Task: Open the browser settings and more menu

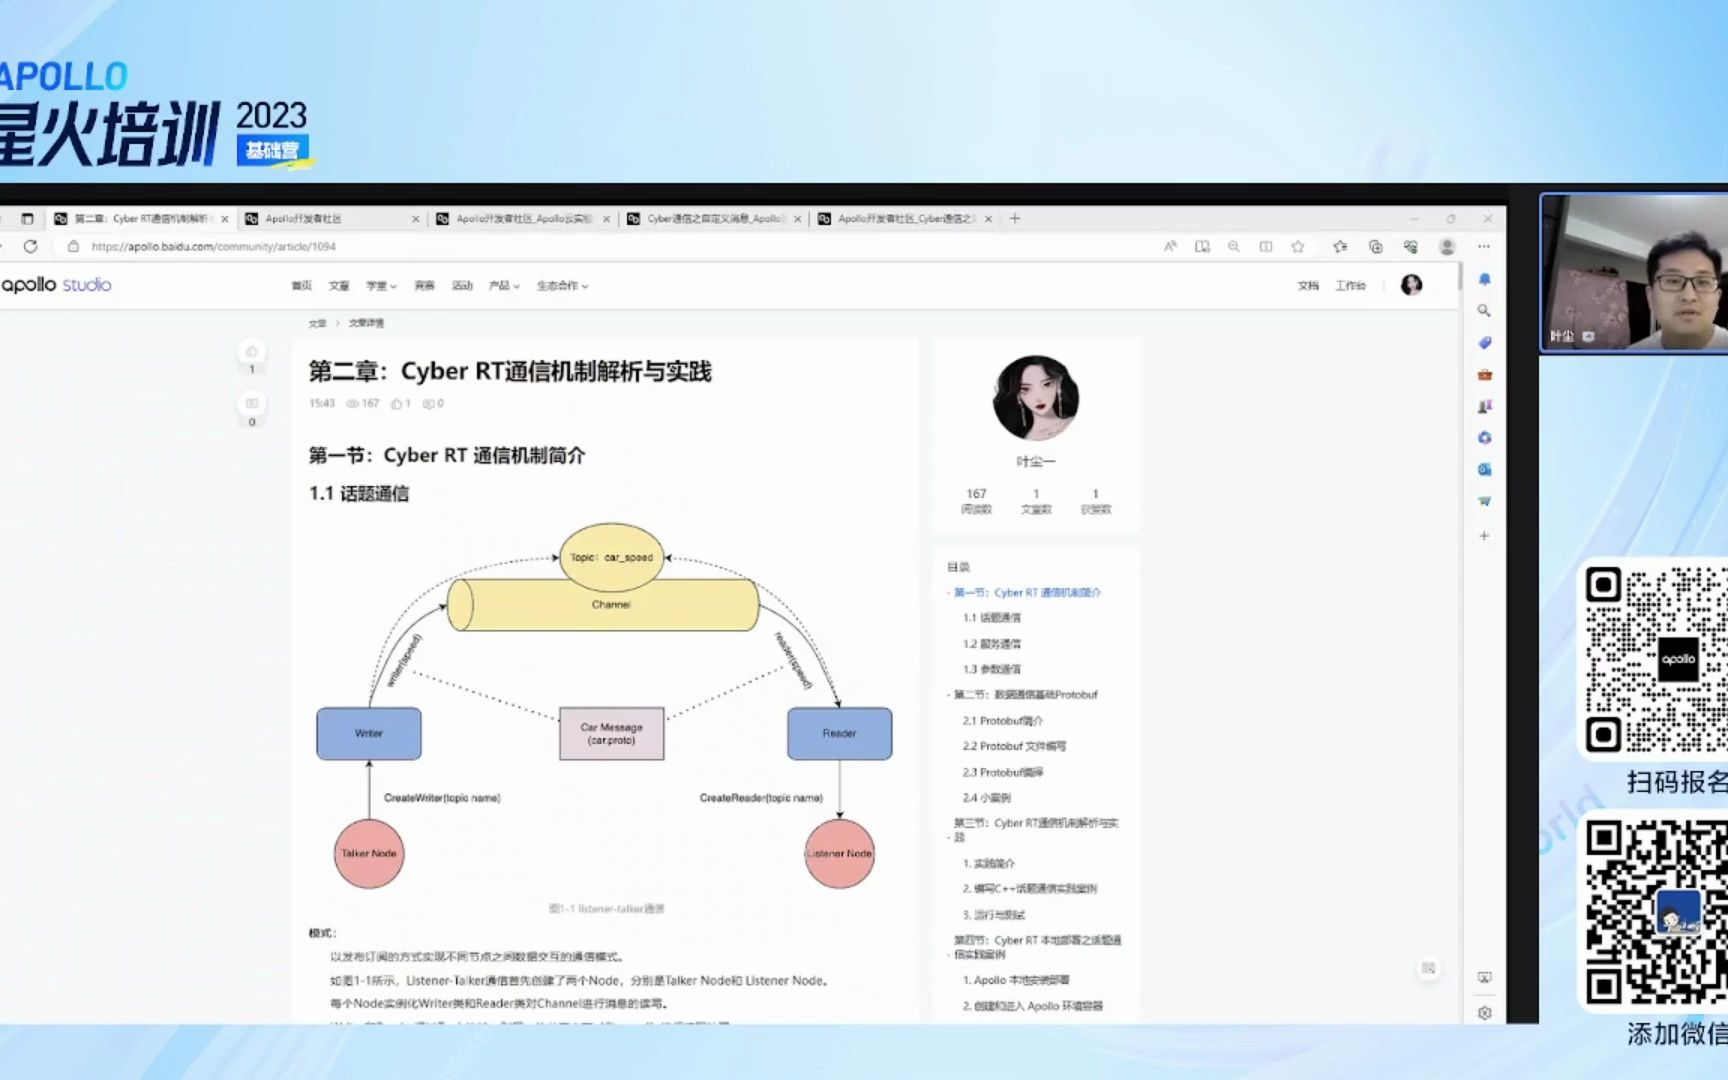Action: click(x=1484, y=246)
